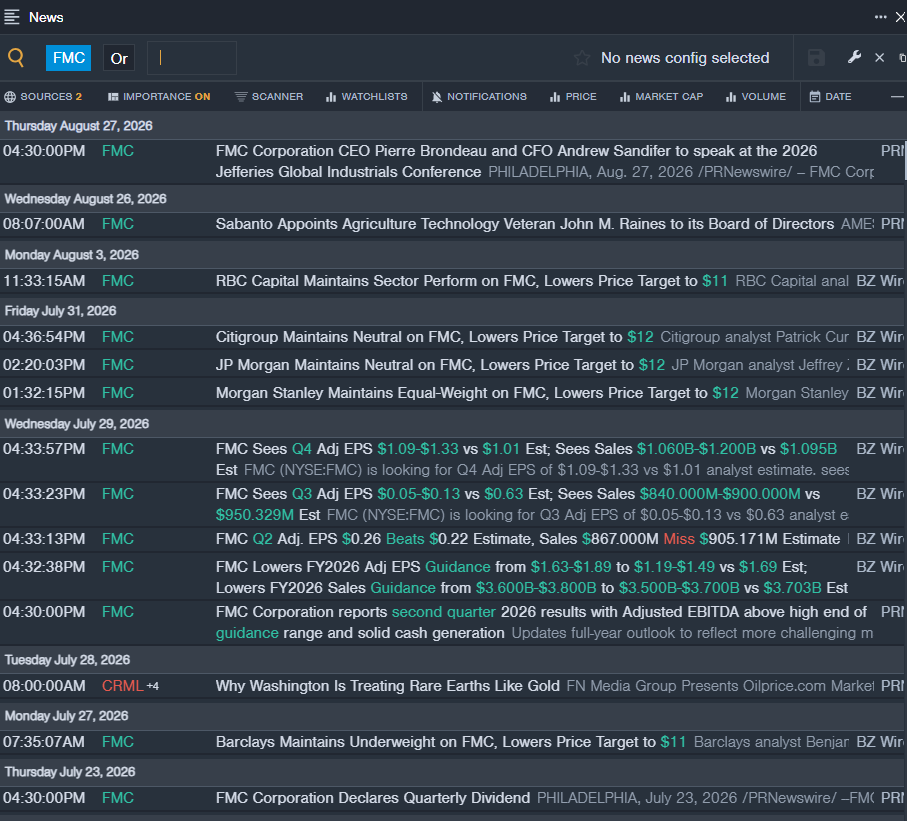The width and height of the screenshot is (907, 821).
Task: Click the green Beats keyword
Action: [405, 539]
